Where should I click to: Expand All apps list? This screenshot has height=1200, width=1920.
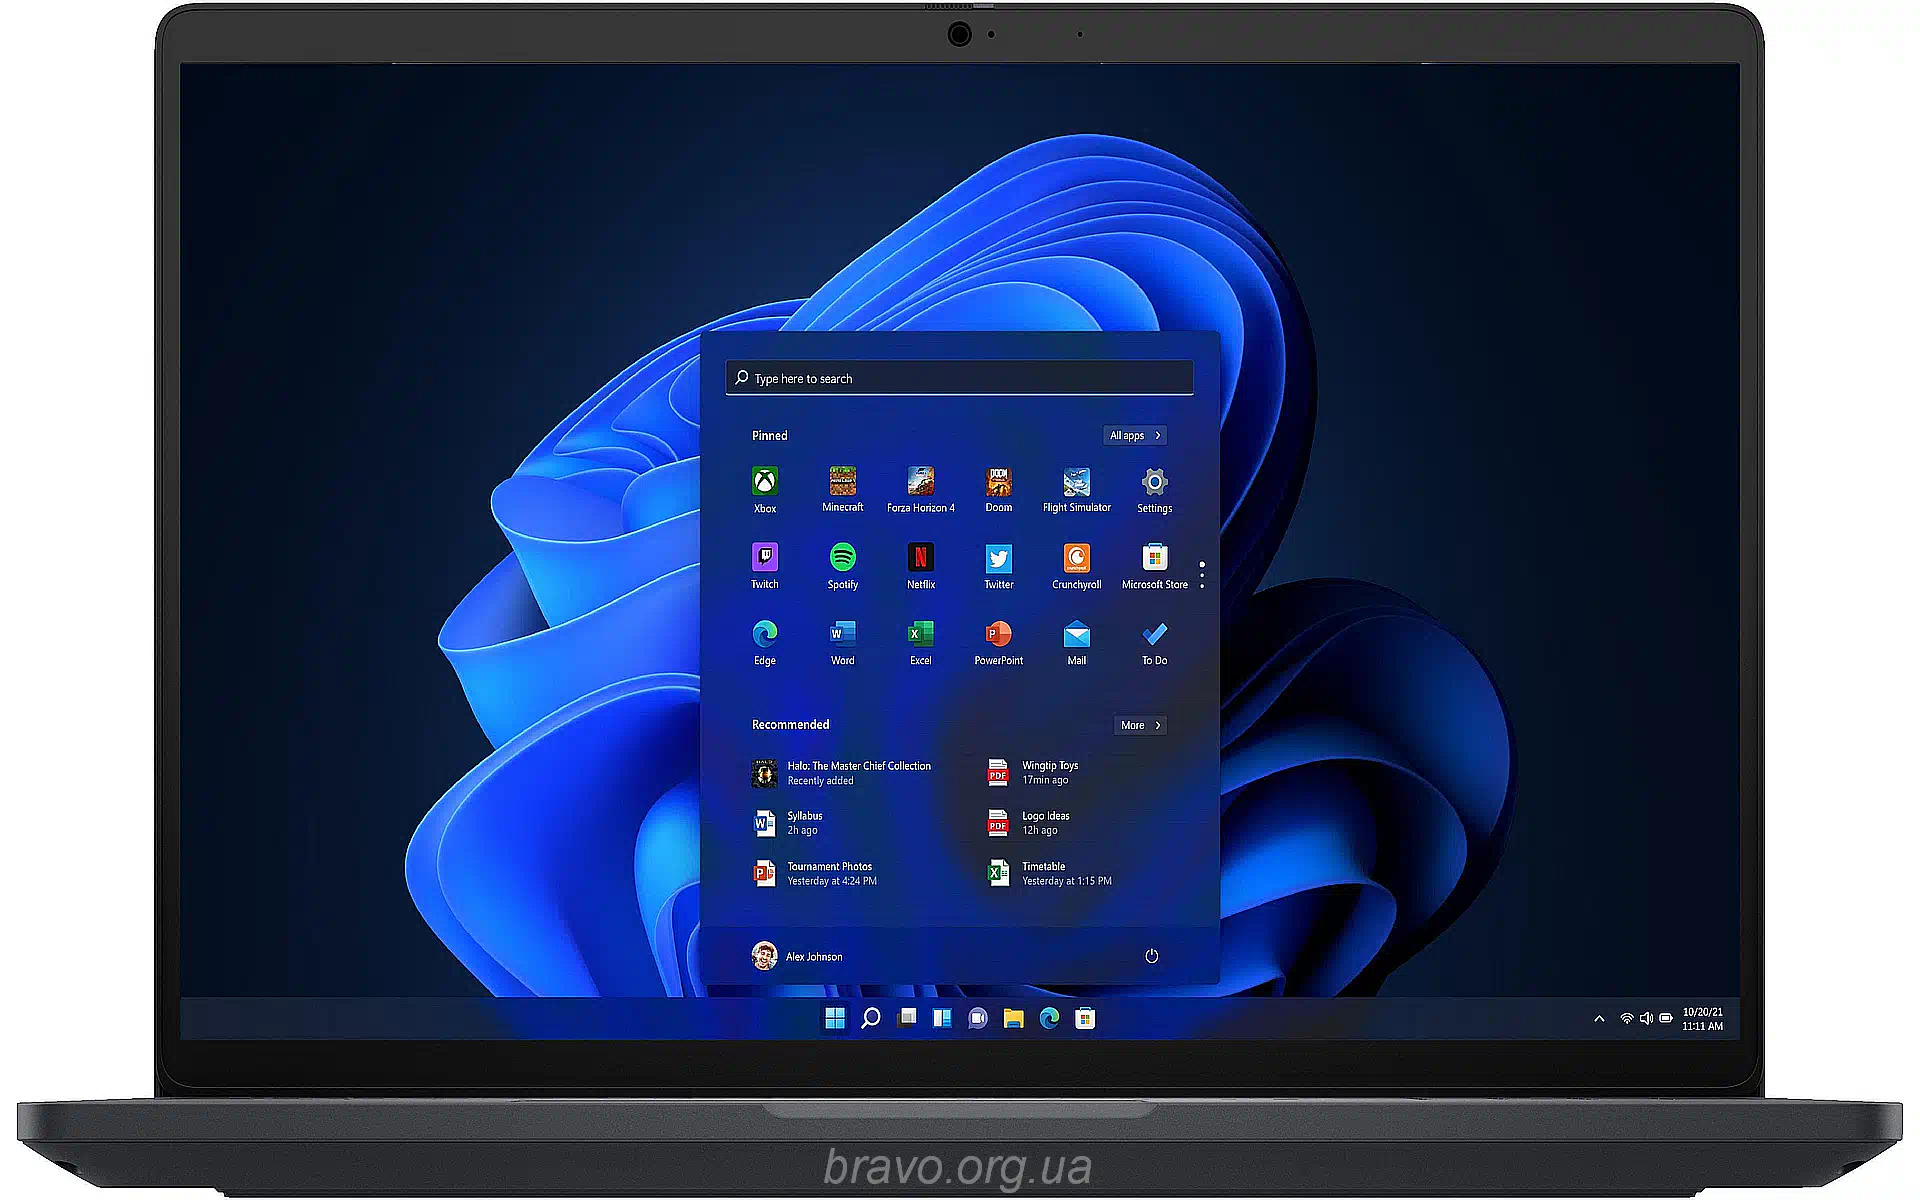(1135, 435)
